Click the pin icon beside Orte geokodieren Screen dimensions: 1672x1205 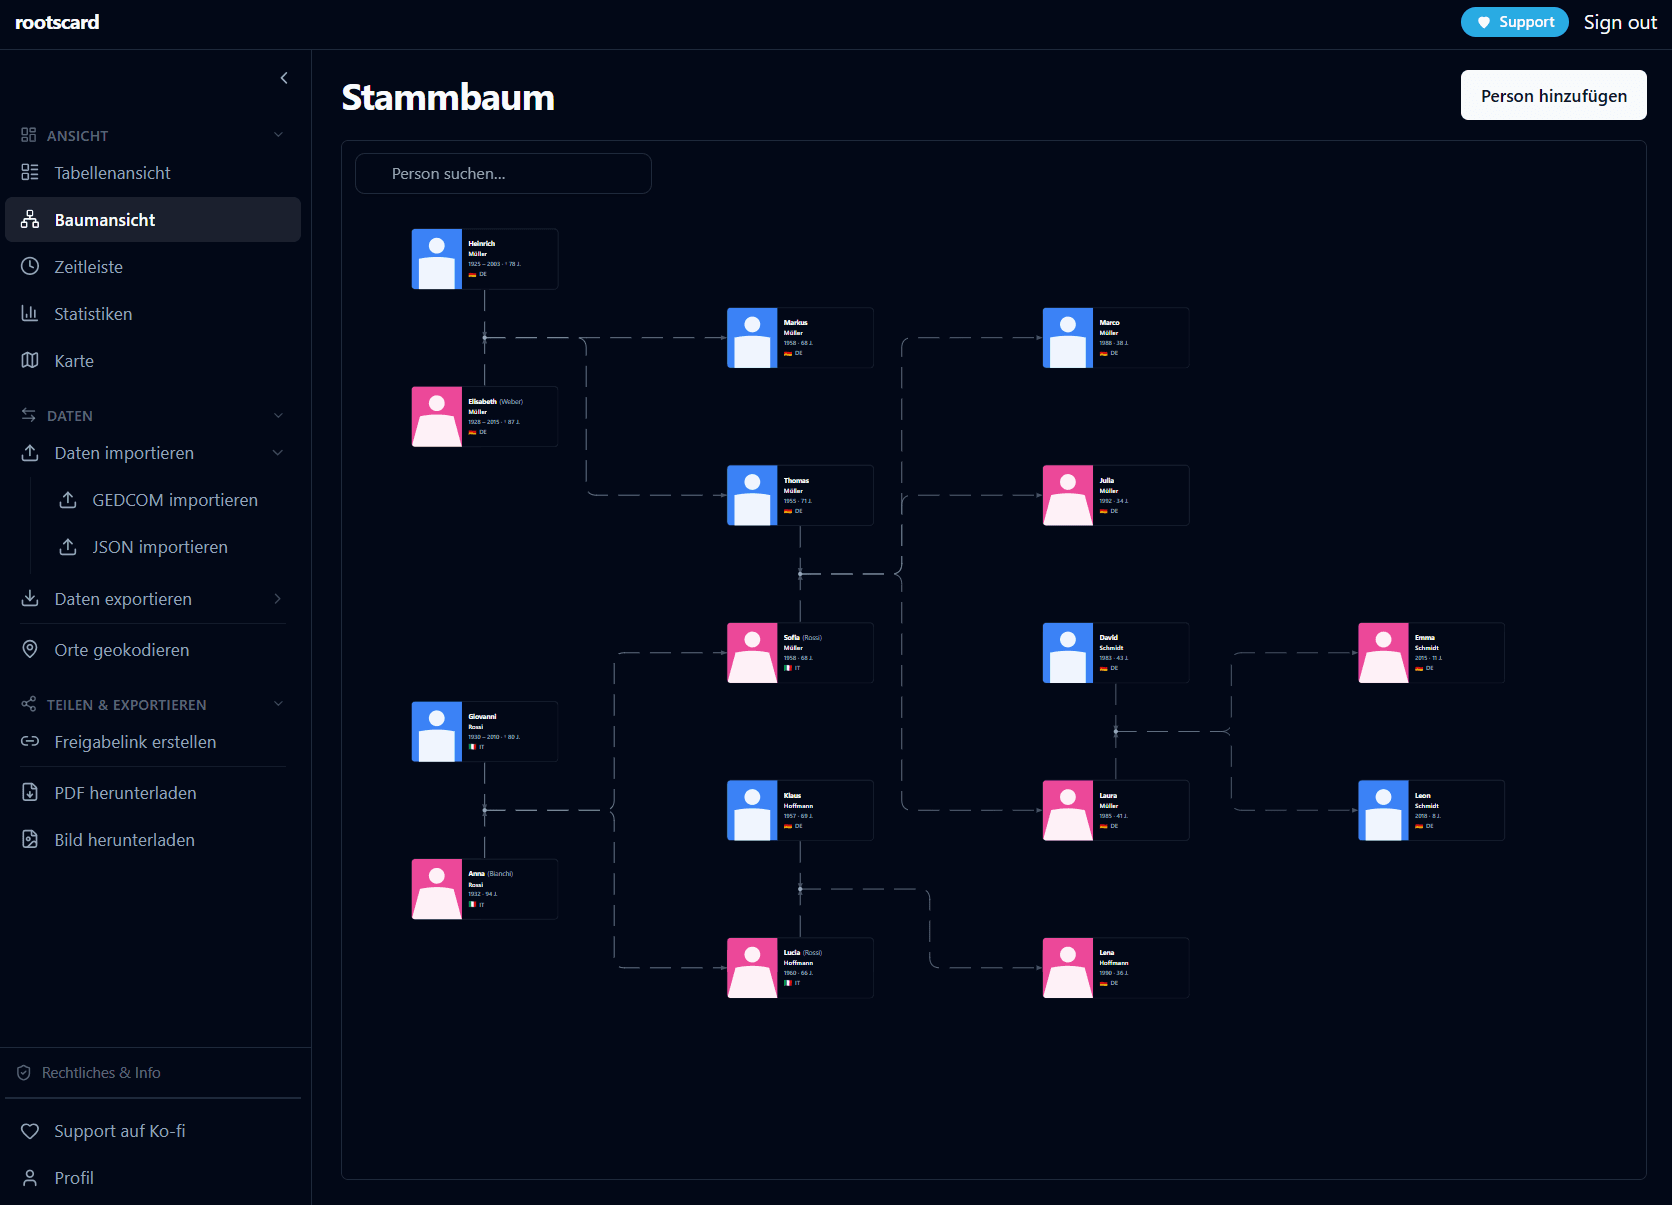click(30, 649)
